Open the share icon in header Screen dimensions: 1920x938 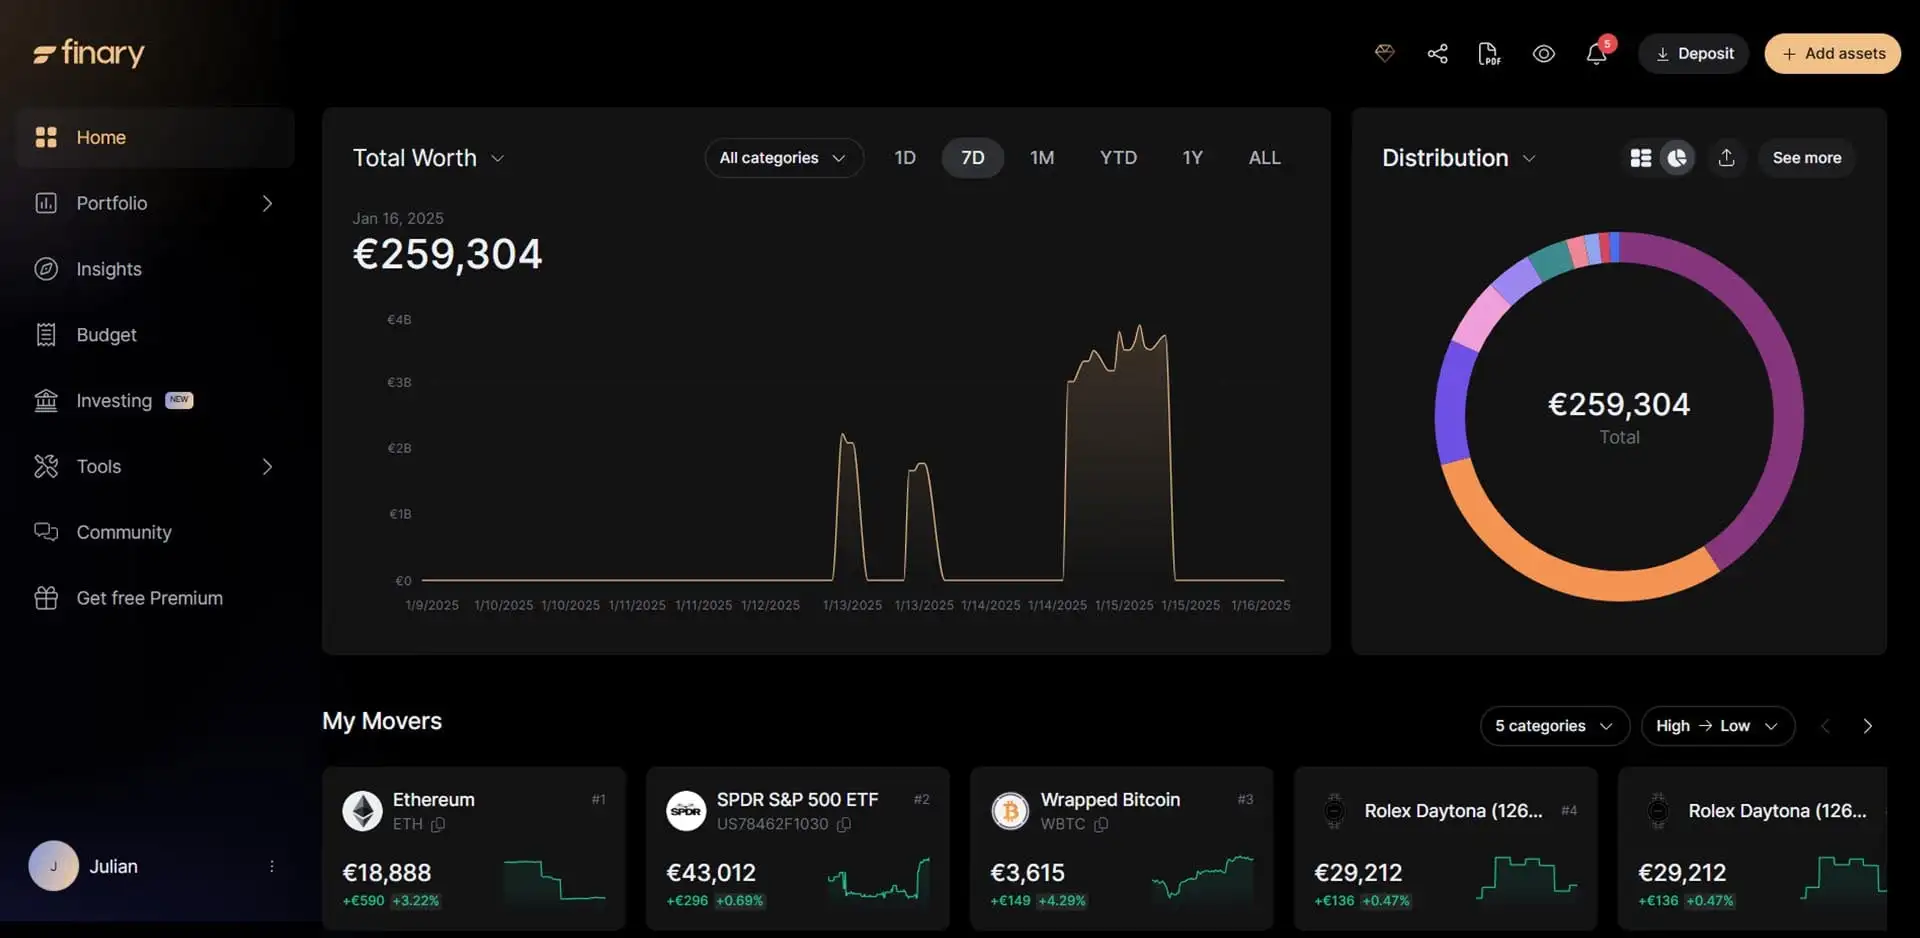(x=1437, y=53)
